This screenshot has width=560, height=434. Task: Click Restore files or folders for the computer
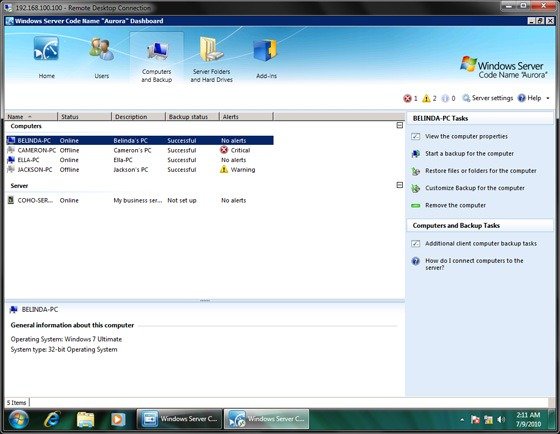tap(481, 171)
